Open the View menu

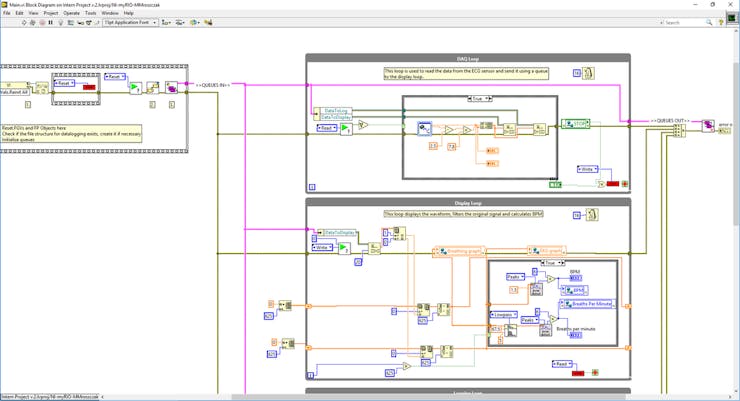click(33, 13)
